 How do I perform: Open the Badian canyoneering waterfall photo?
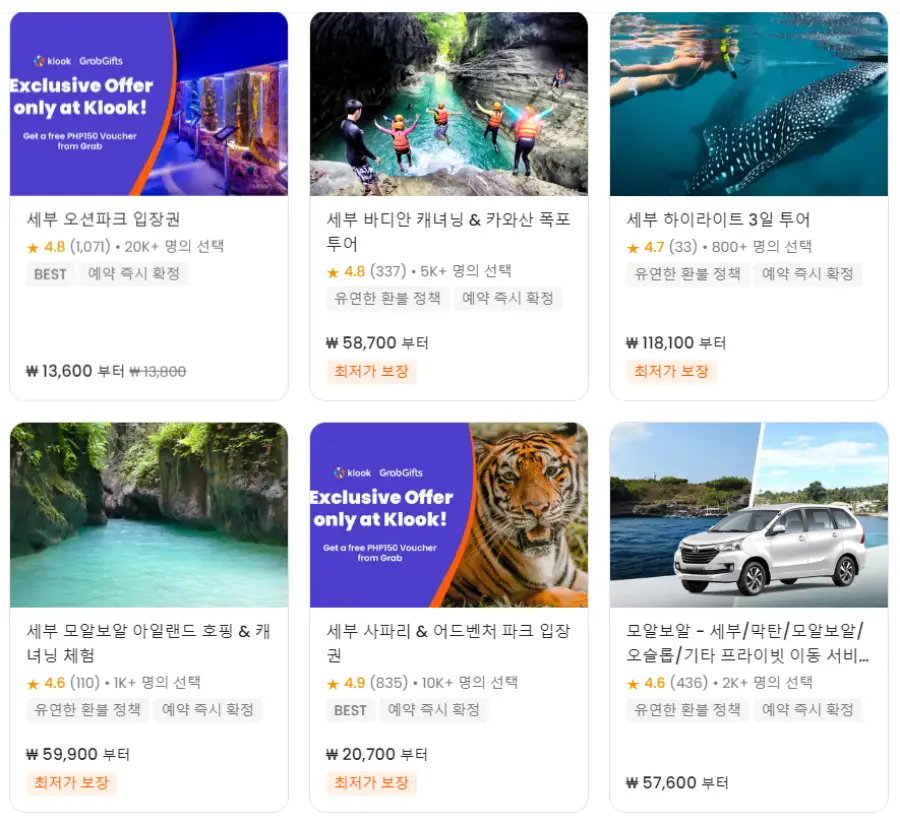(x=449, y=104)
